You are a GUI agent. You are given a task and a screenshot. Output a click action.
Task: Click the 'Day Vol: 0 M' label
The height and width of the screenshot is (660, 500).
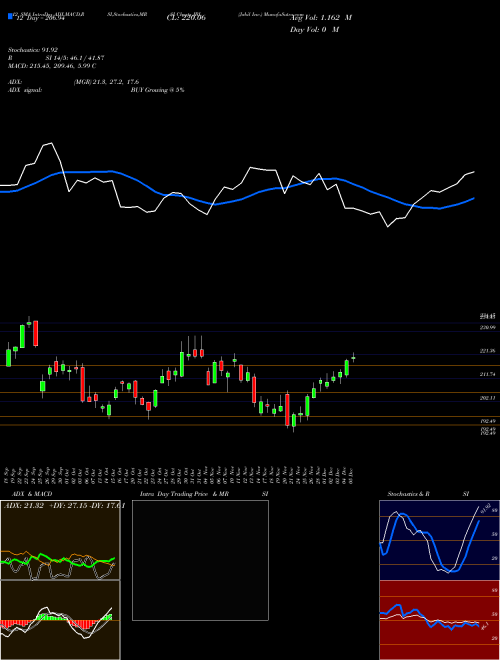(x=314, y=29)
